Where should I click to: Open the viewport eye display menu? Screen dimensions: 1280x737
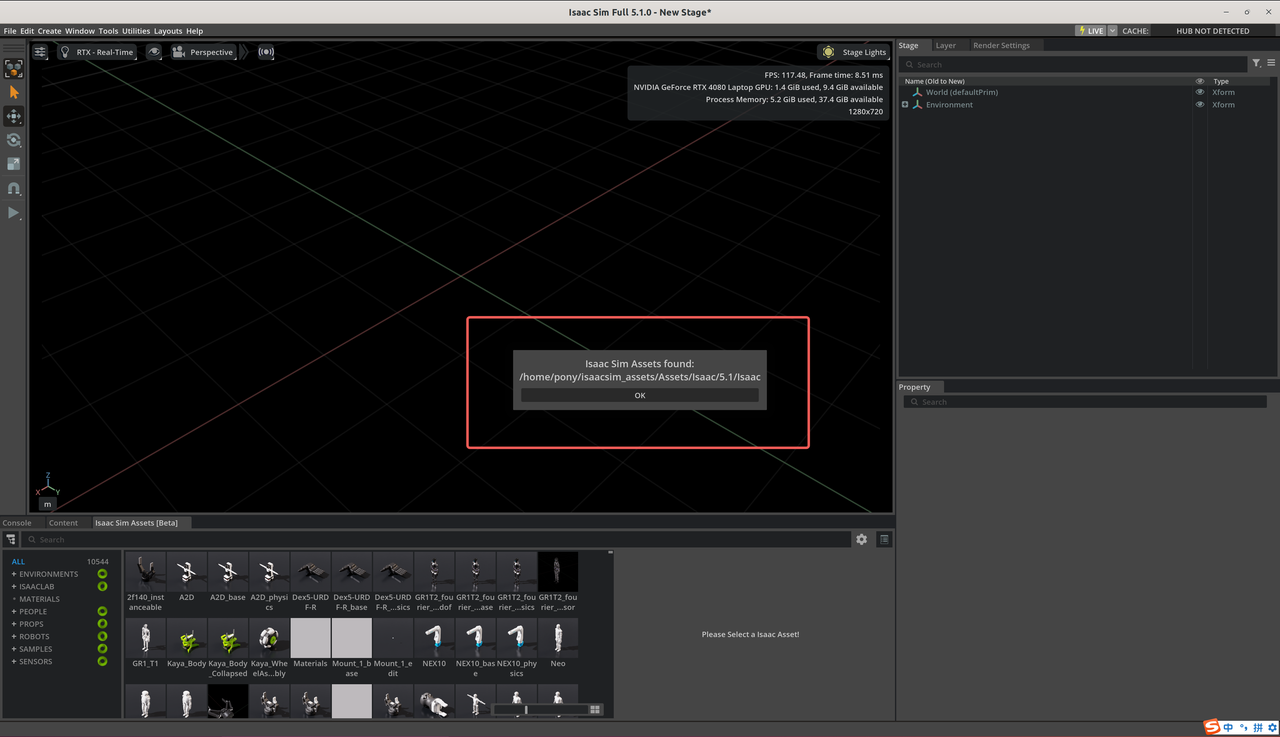click(x=154, y=52)
